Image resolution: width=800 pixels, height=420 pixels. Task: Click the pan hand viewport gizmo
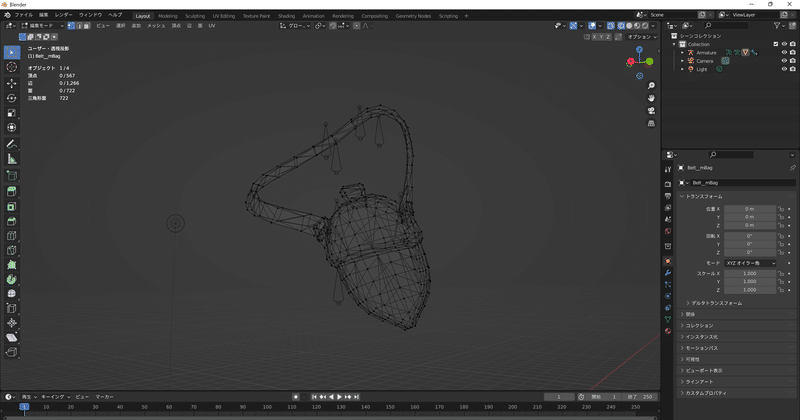point(651,98)
